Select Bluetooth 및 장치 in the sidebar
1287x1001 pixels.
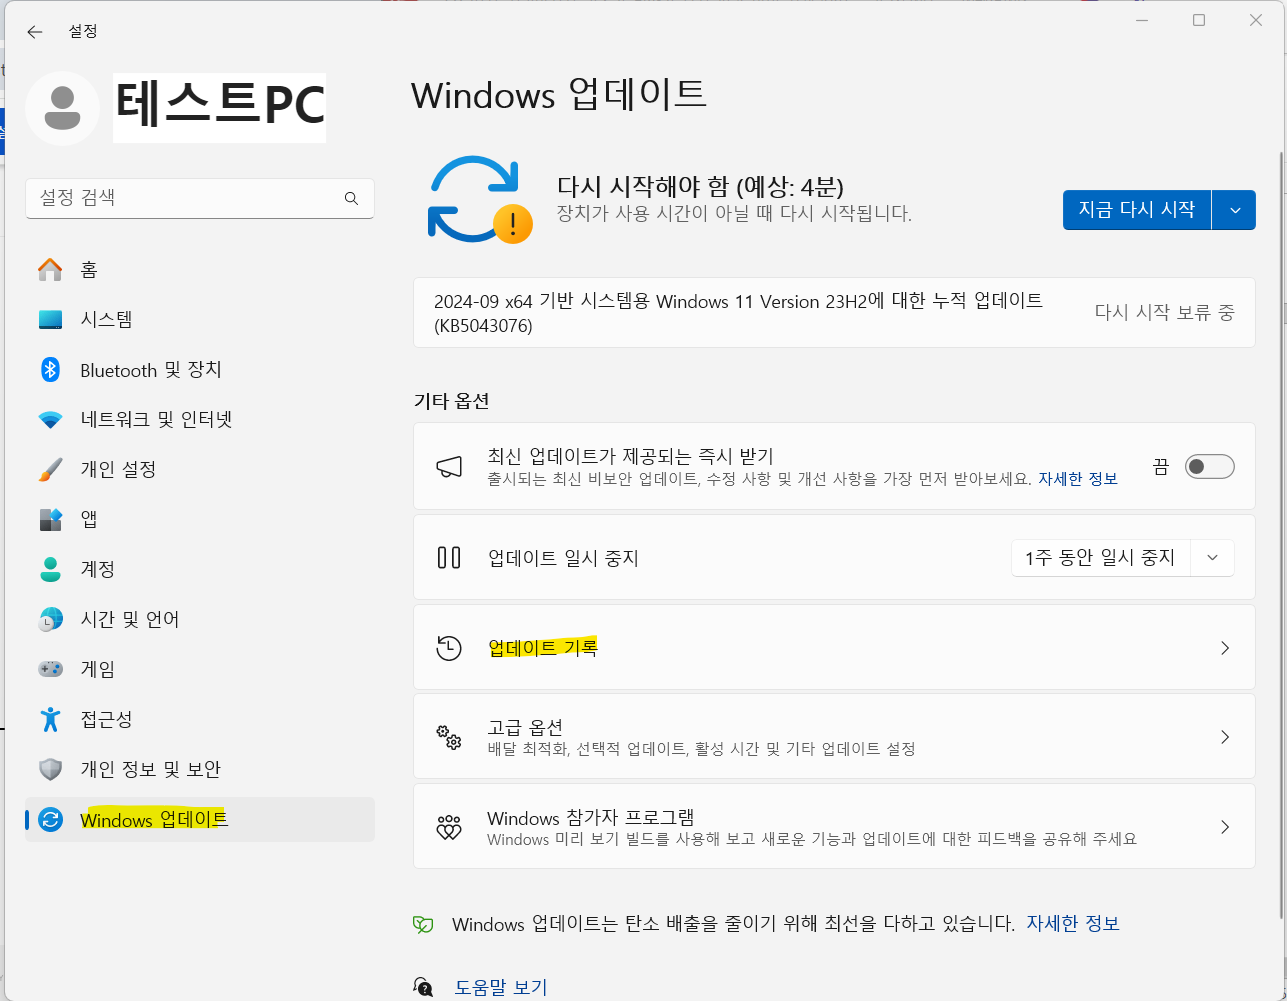coord(200,370)
